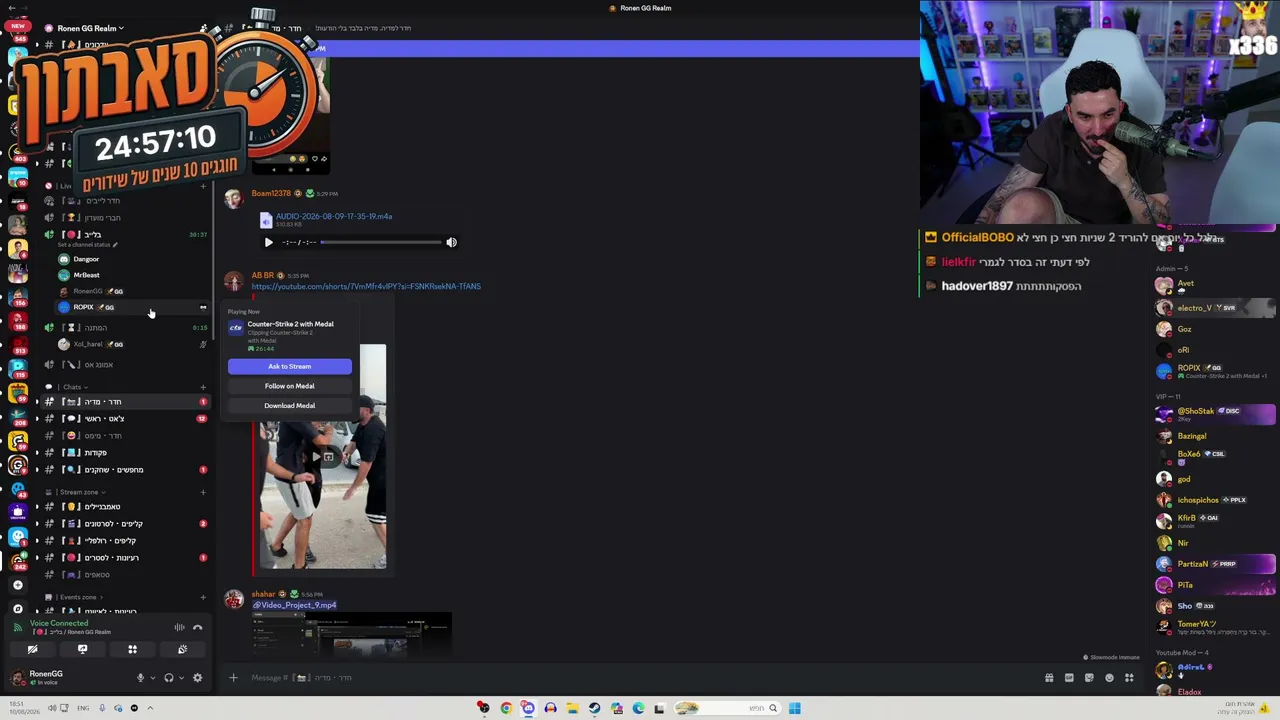Screen dimensions: 1280x720
Task: Start an activity from voice controls
Action: coord(132,650)
